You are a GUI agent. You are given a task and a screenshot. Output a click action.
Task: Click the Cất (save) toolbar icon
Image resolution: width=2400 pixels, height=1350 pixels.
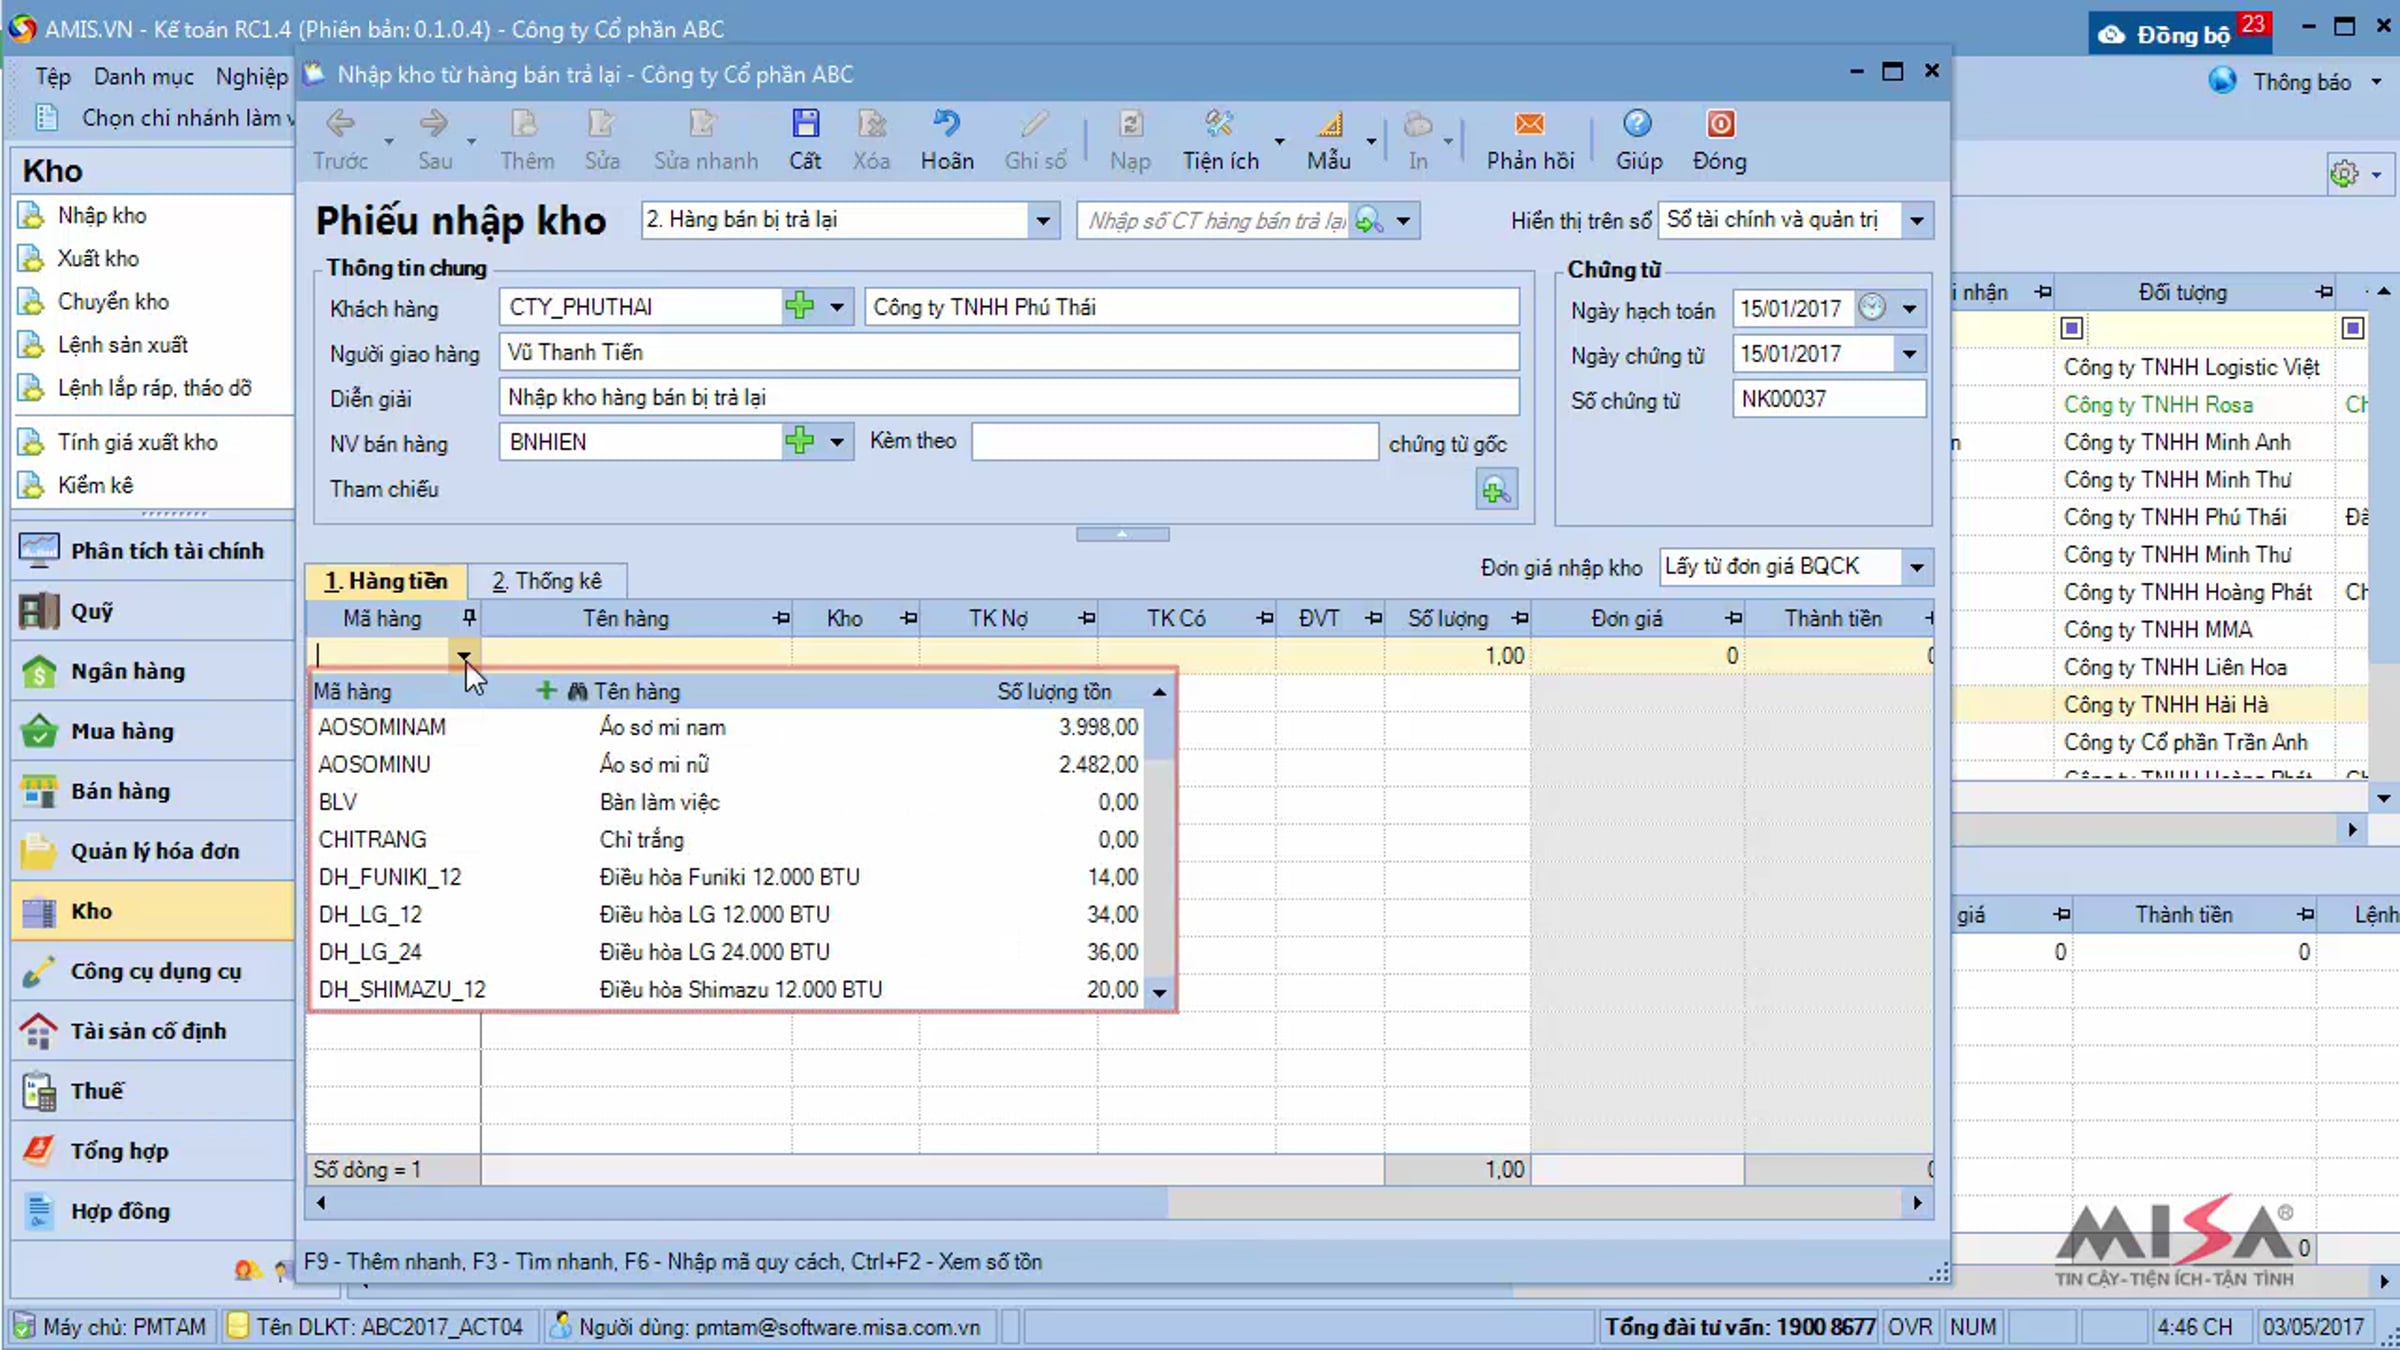click(x=805, y=124)
